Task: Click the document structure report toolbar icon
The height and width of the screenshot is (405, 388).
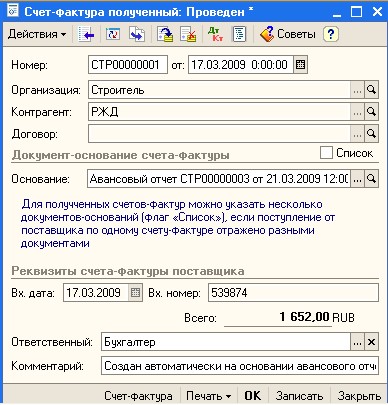Action: 239,34
